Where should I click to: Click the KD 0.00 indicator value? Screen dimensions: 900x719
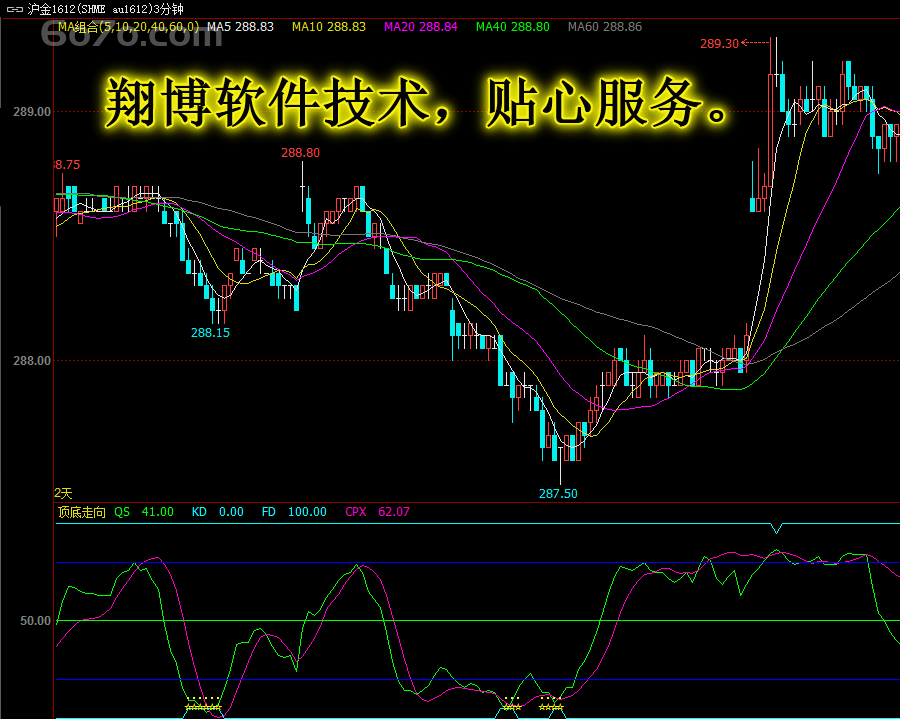(x=218, y=512)
